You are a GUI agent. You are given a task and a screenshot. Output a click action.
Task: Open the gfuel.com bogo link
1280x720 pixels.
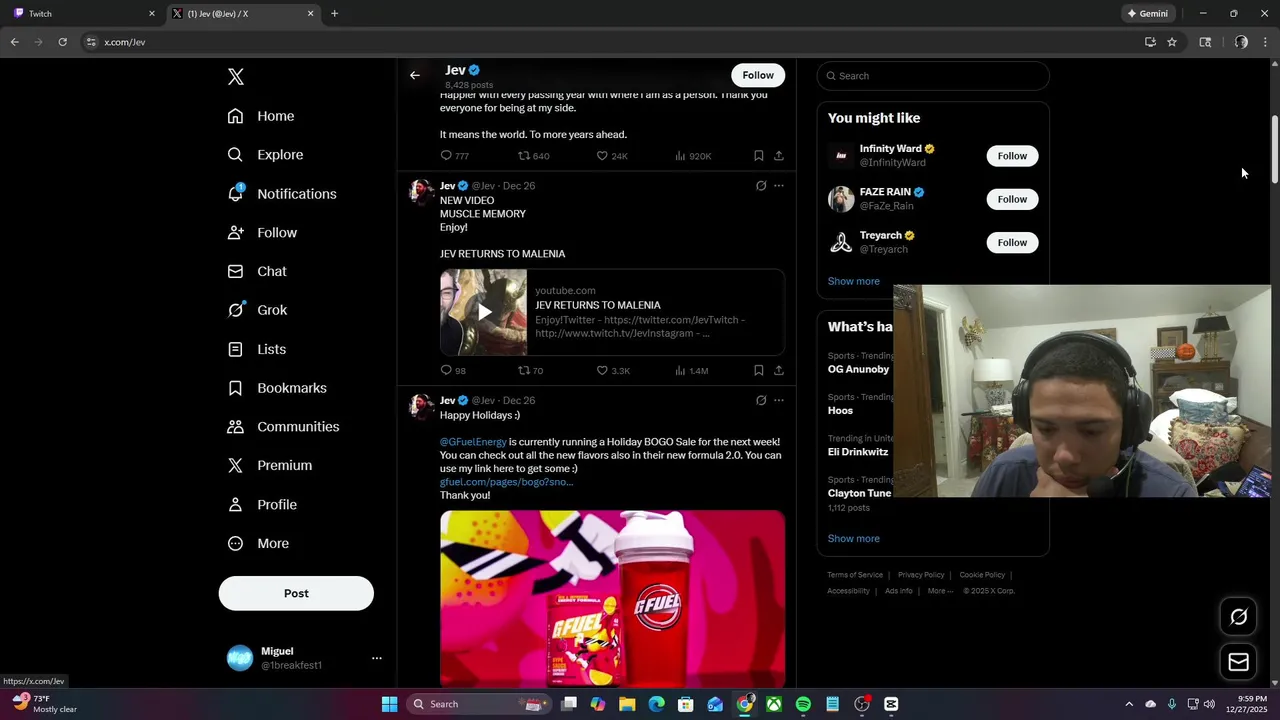pos(506,482)
